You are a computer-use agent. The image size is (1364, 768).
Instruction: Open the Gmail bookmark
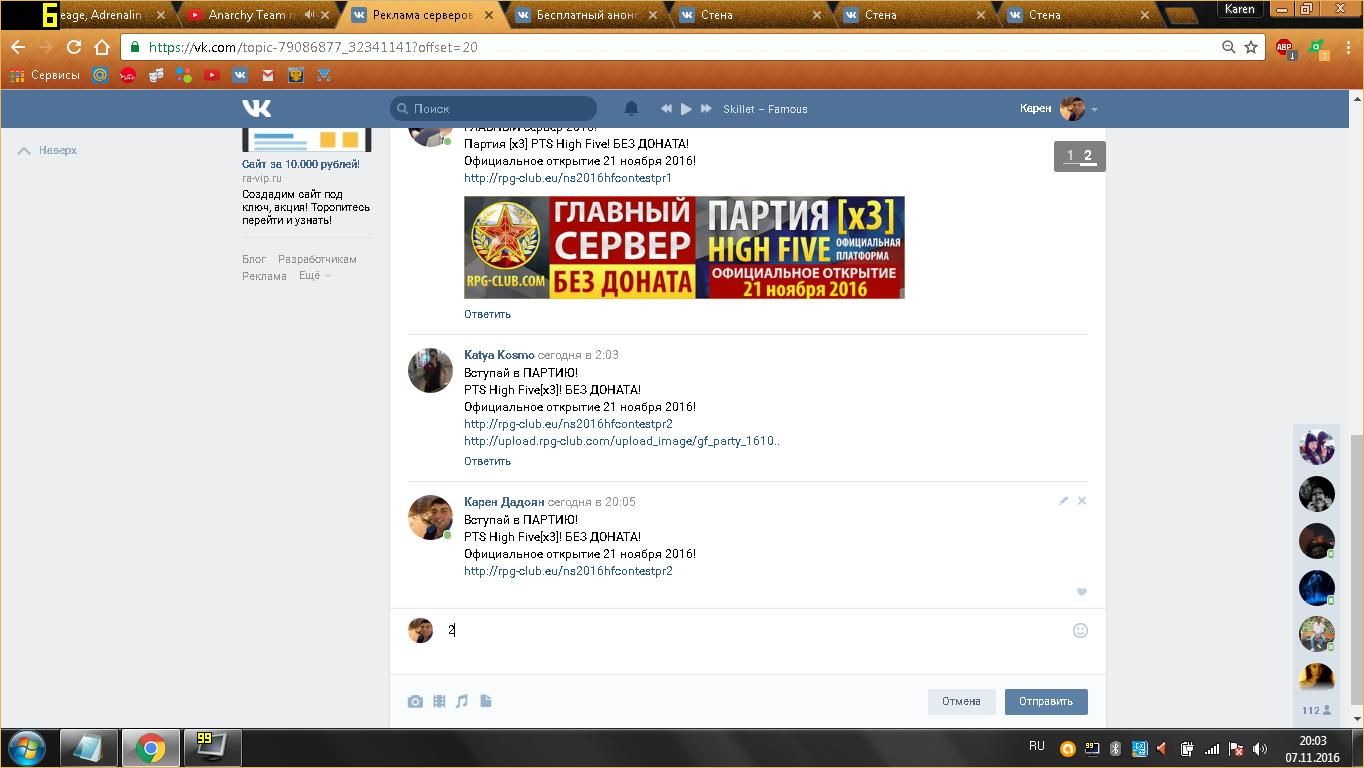point(268,75)
